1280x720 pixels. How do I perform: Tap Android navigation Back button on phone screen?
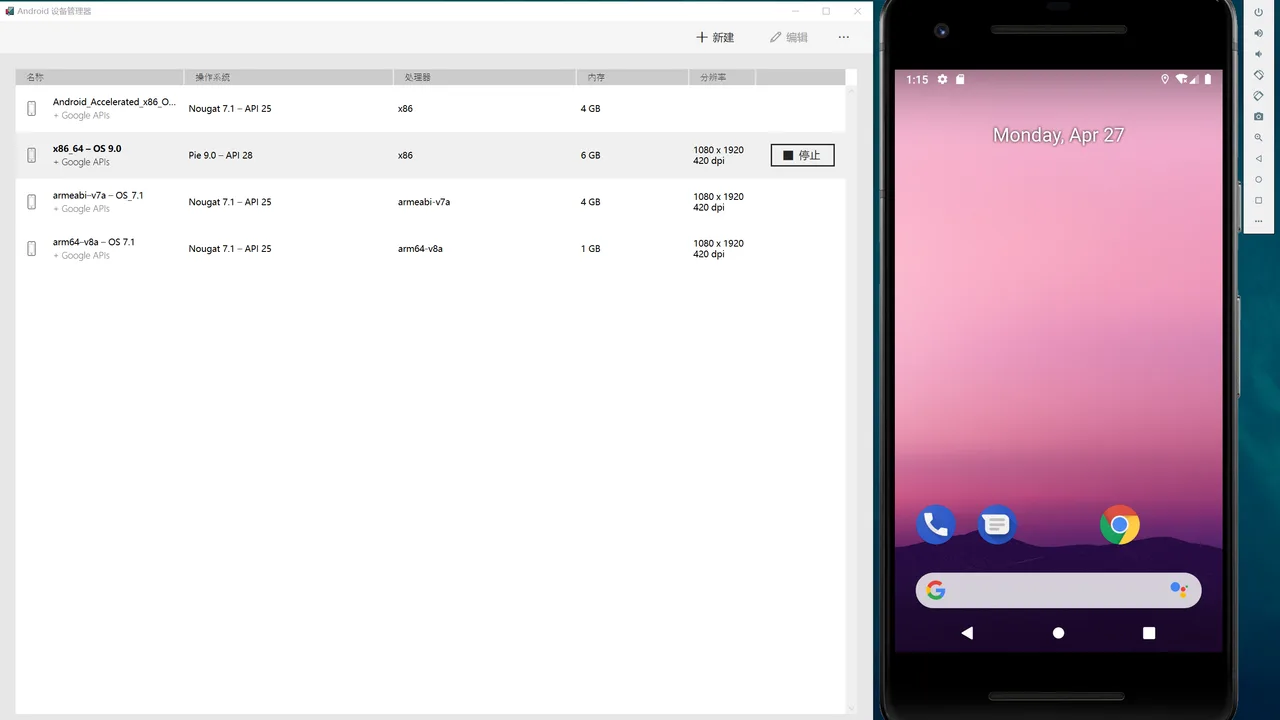point(967,633)
